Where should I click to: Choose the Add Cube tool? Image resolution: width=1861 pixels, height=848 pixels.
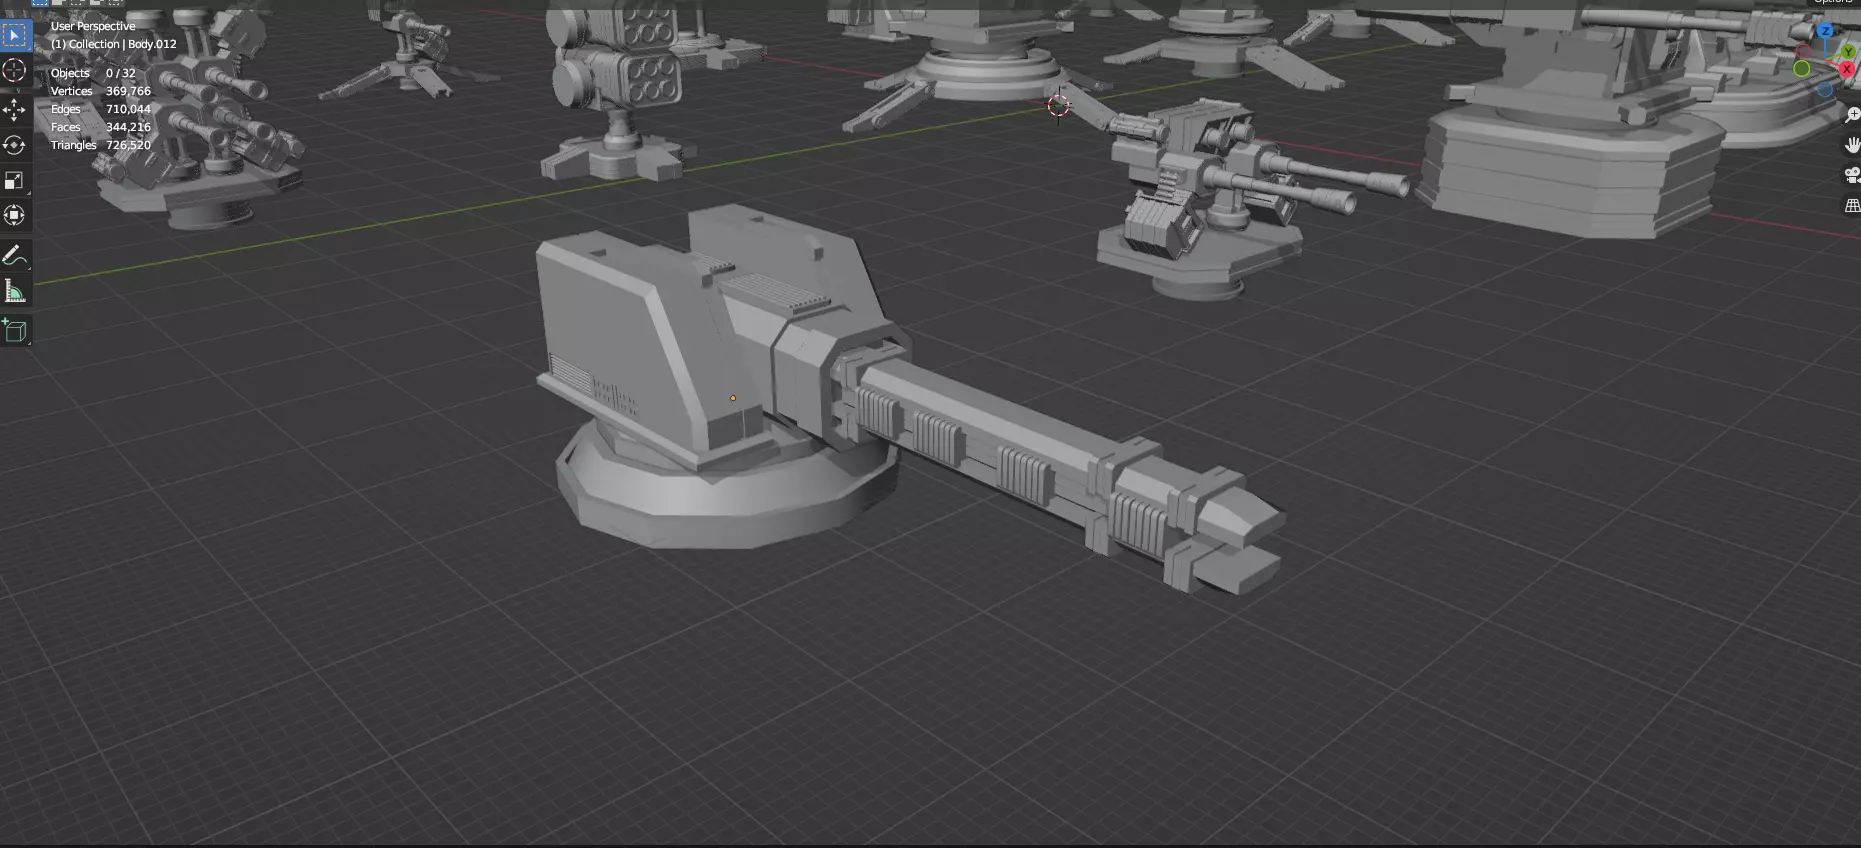click(14, 331)
